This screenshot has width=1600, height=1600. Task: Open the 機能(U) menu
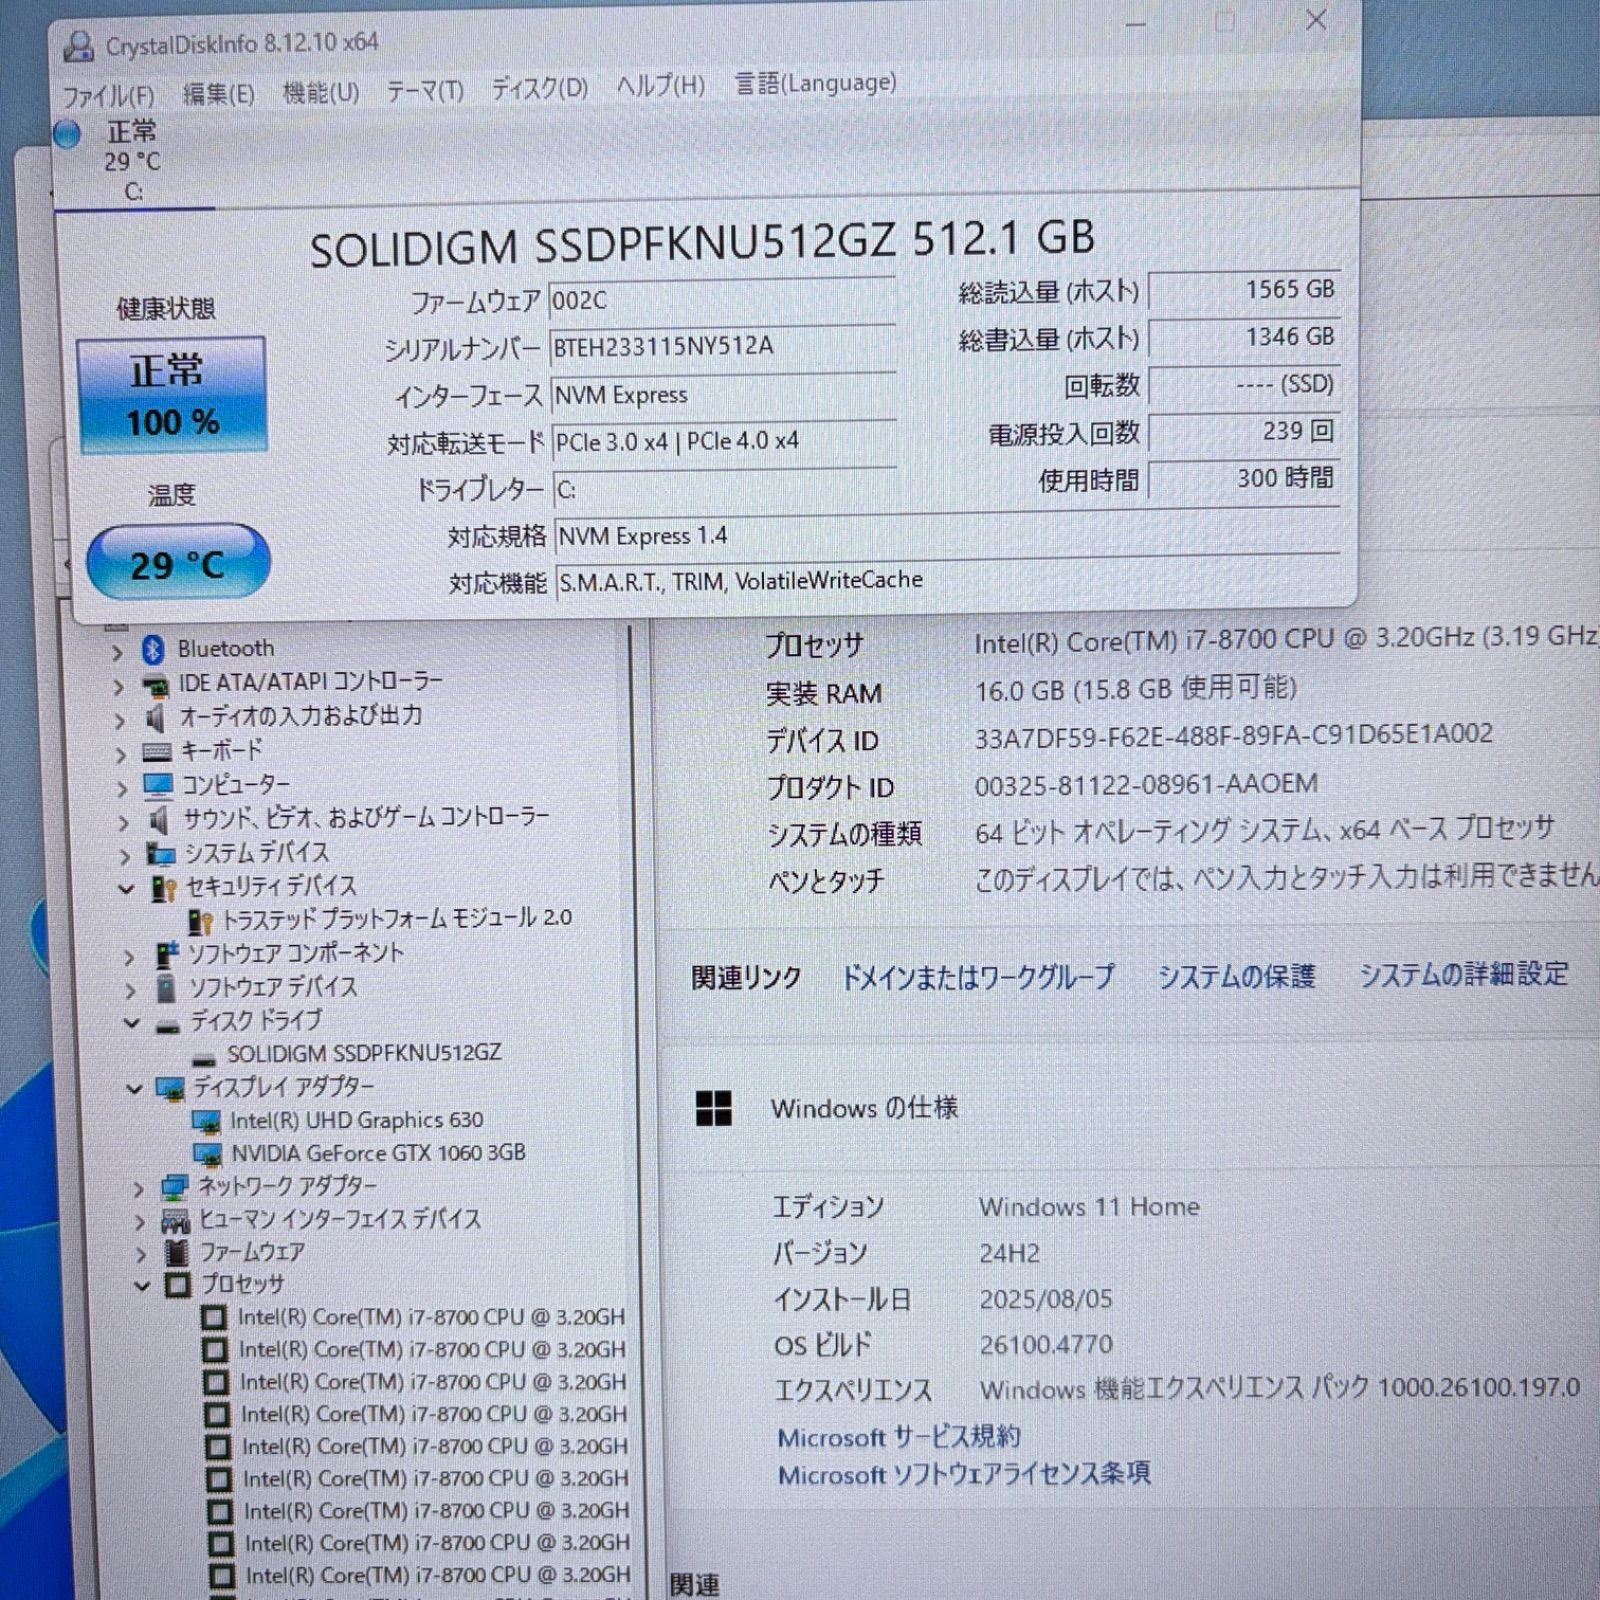point(320,93)
